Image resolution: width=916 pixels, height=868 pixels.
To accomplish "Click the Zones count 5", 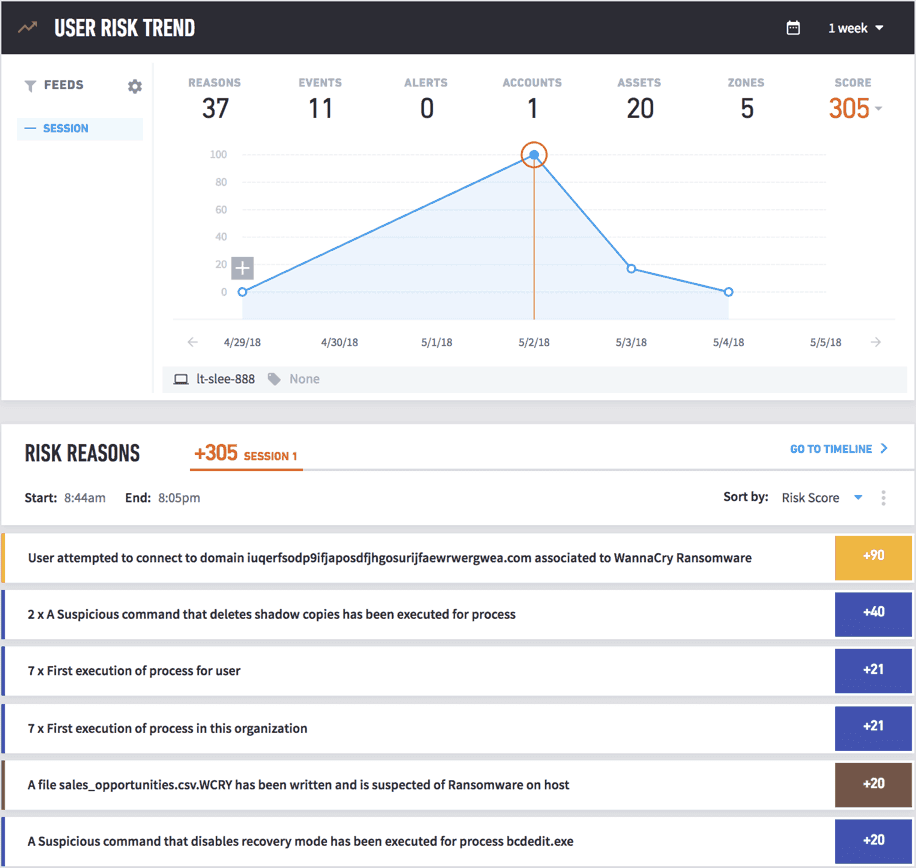I will tap(747, 109).
